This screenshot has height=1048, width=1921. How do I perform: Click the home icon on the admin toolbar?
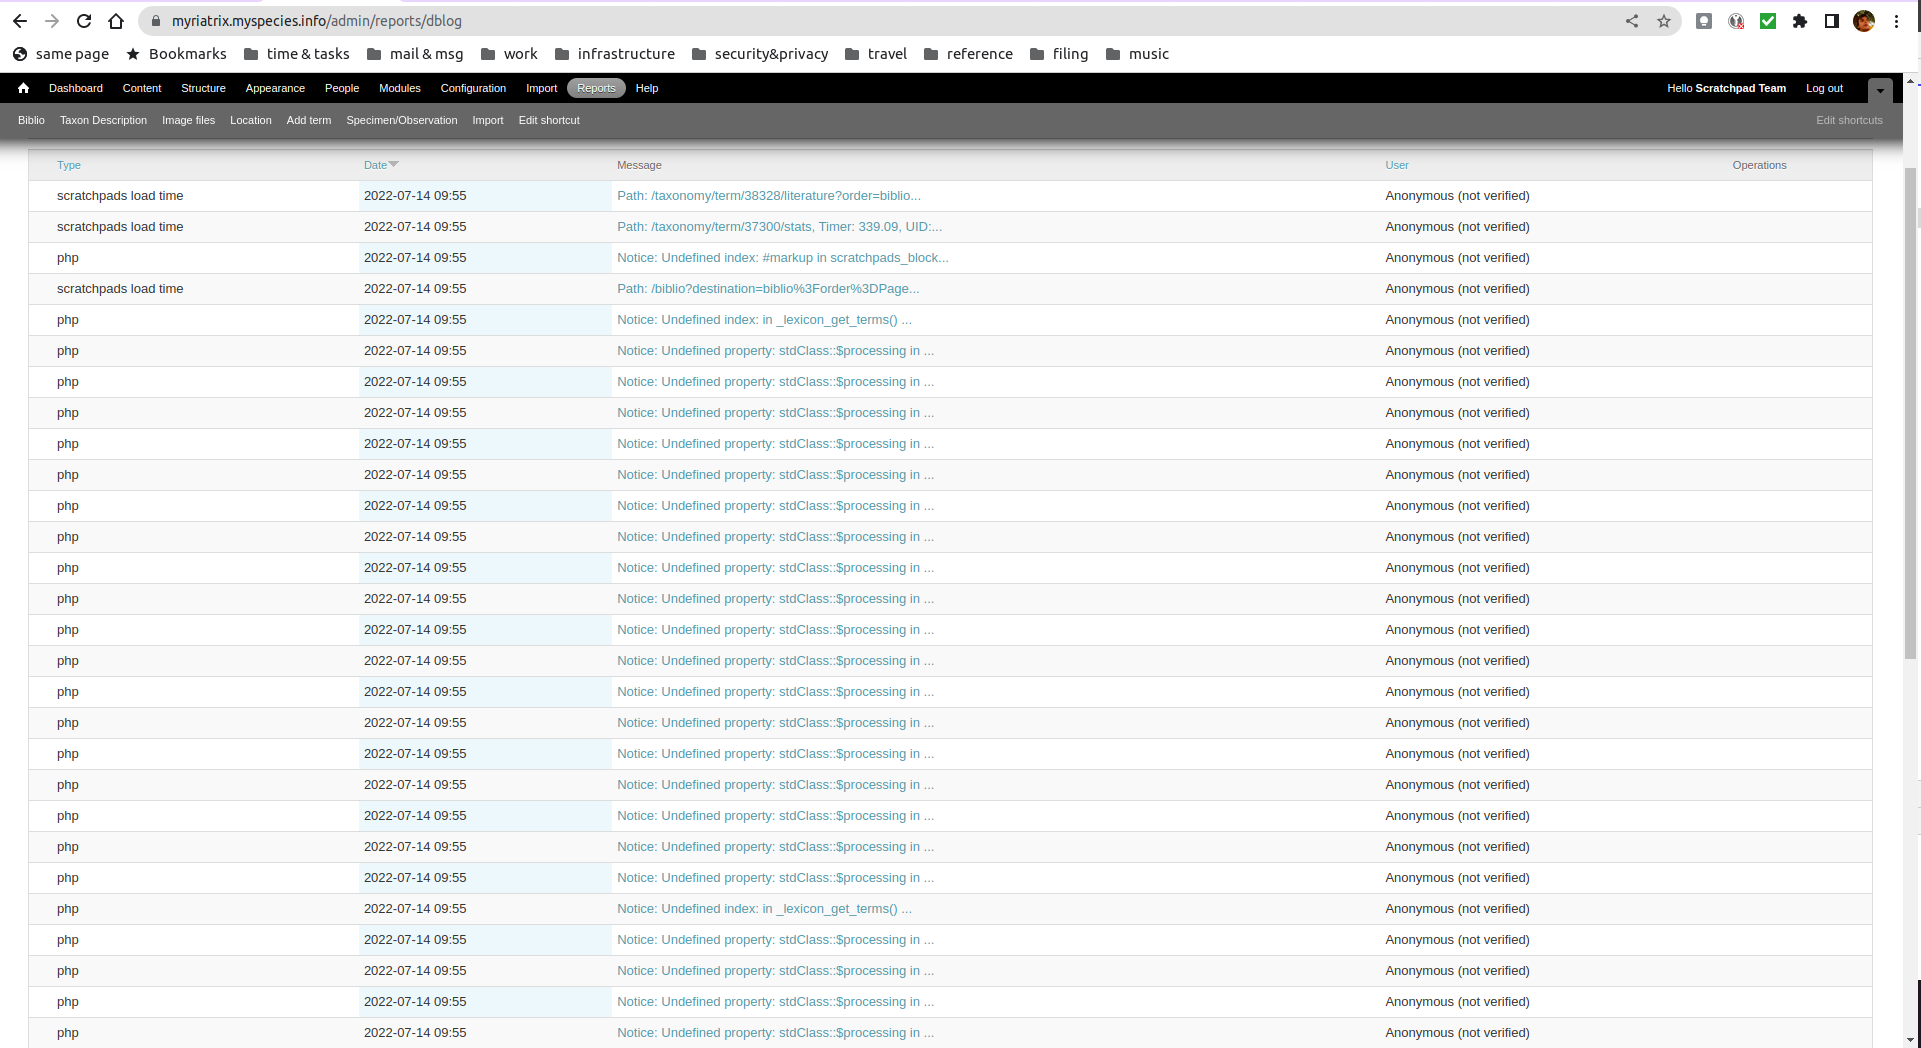click(x=23, y=88)
